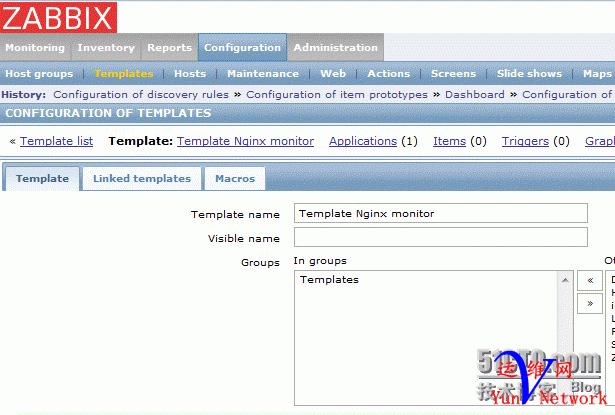Open the Monitoring menu
Viewport: 615px width, 415px height.
coord(35,47)
